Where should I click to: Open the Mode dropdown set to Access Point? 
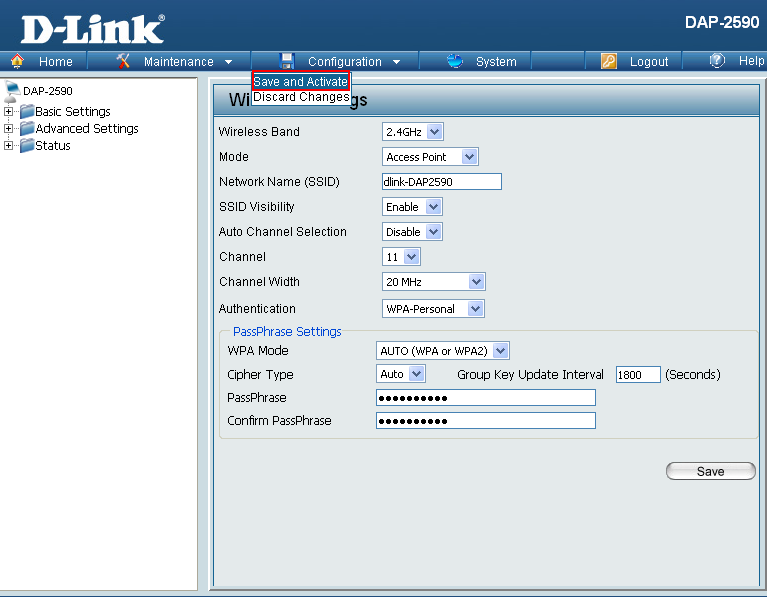430,157
